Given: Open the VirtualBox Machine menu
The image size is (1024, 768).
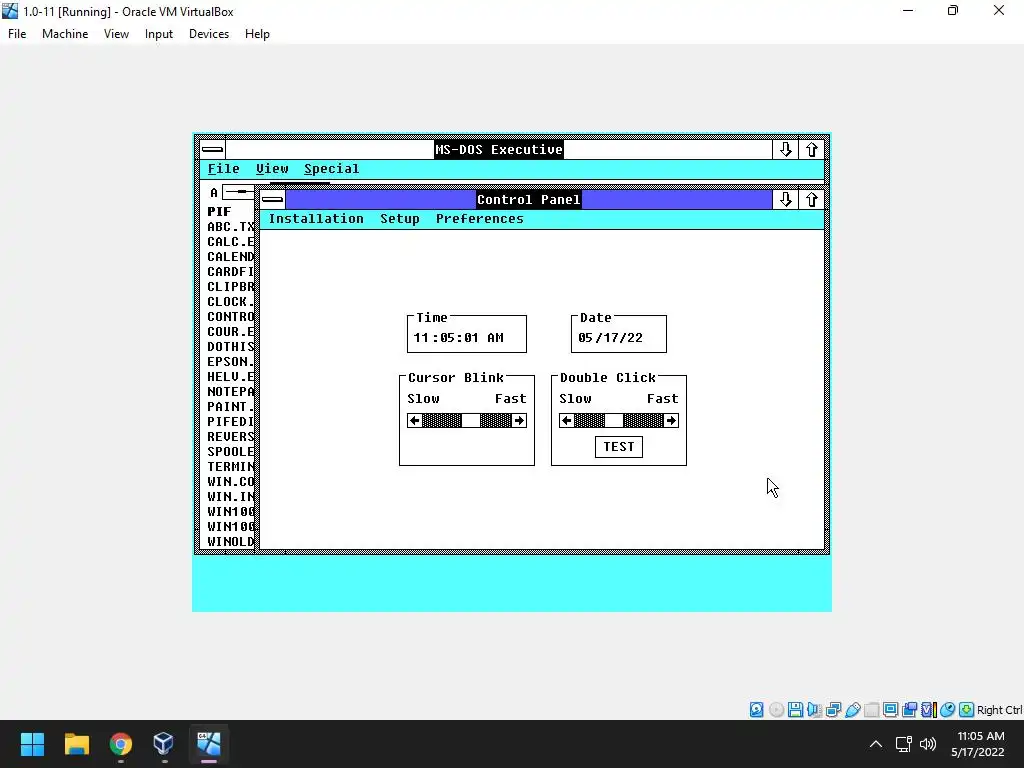Looking at the screenshot, I should tap(65, 34).
